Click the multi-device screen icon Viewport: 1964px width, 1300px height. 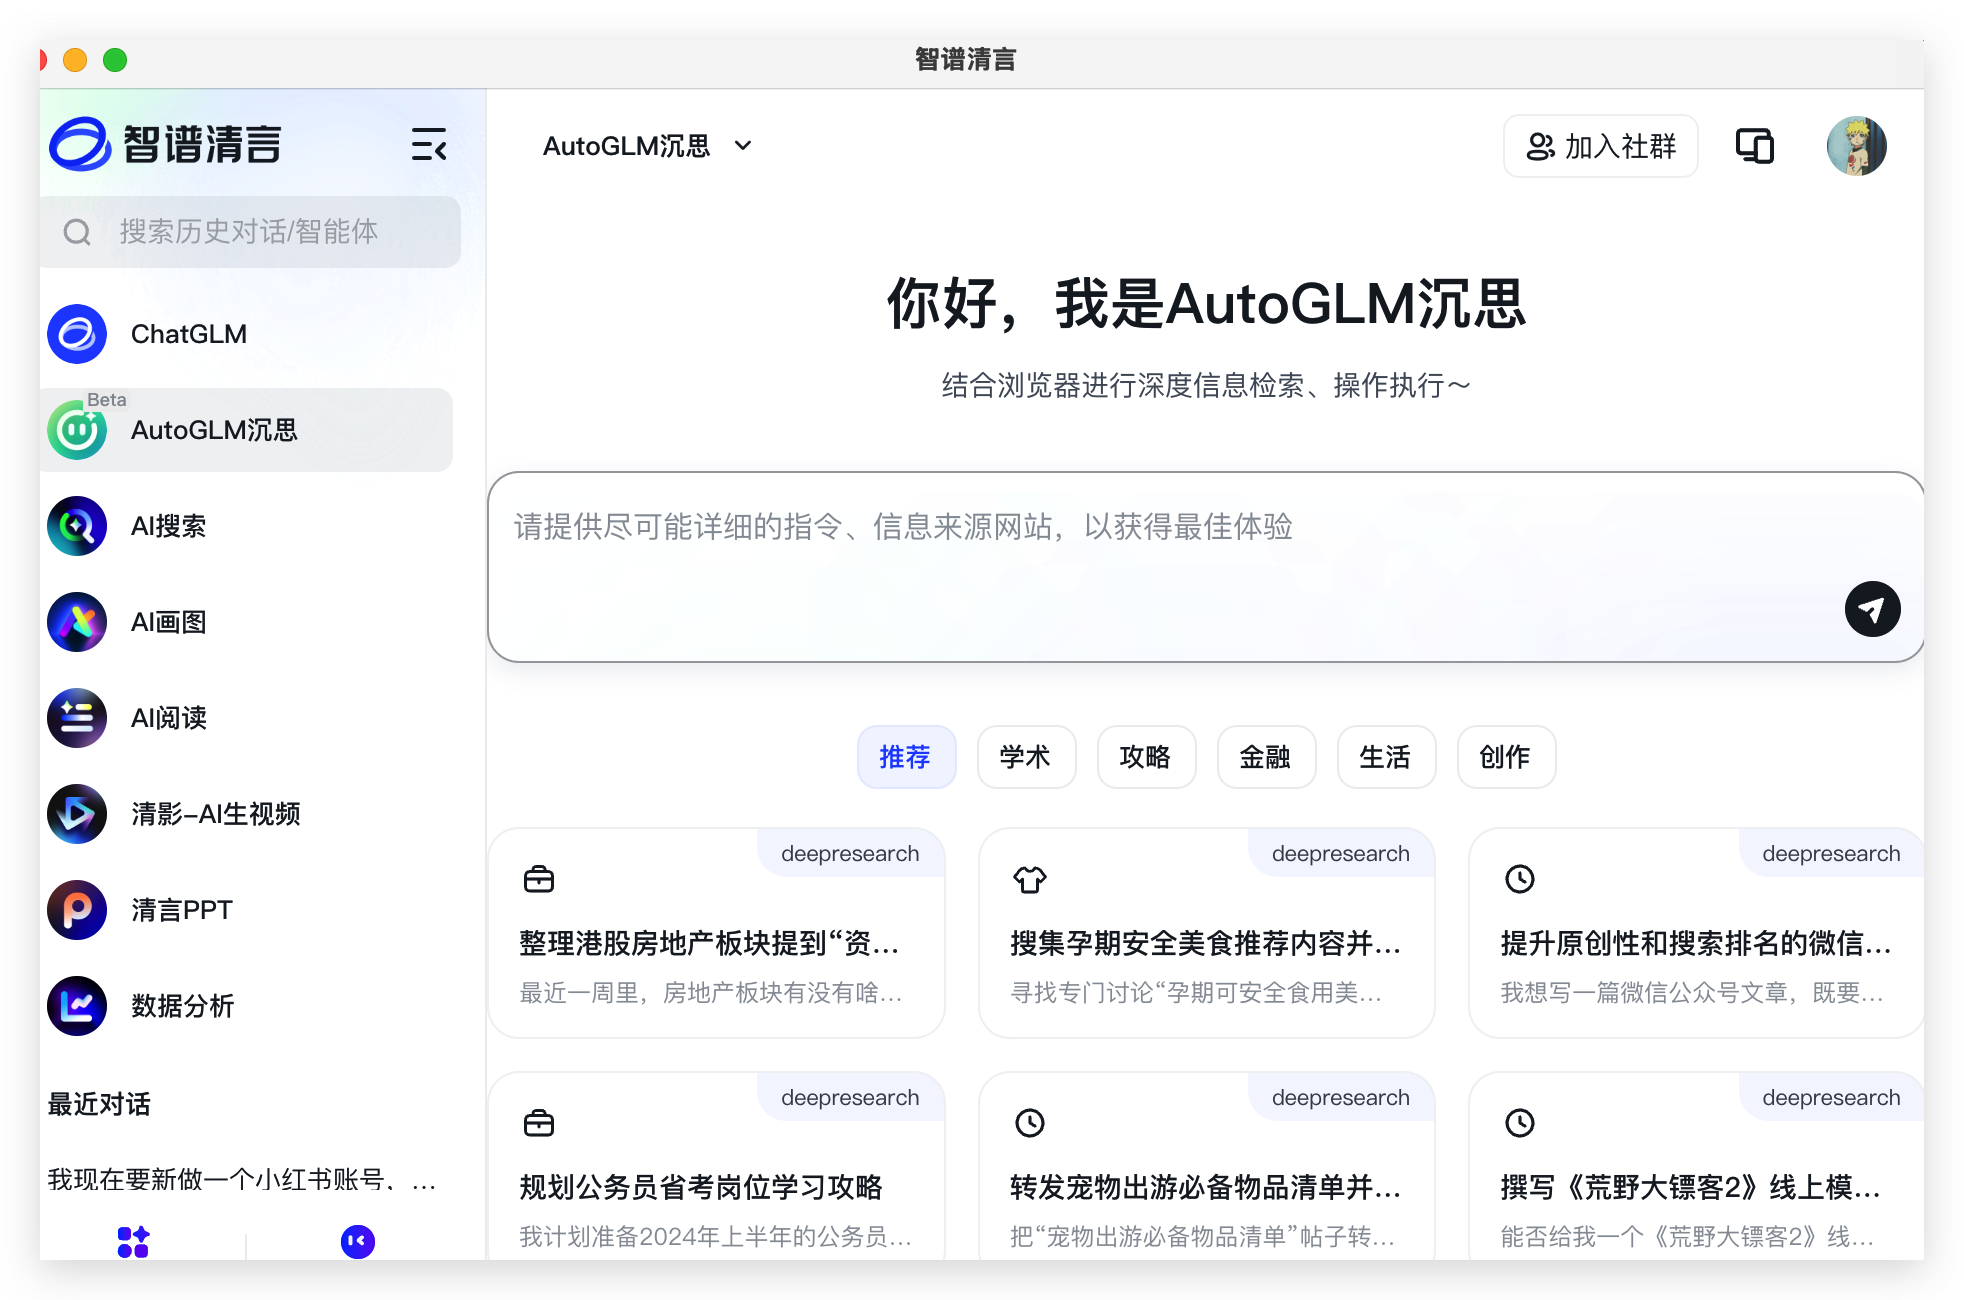pos(1755,146)
